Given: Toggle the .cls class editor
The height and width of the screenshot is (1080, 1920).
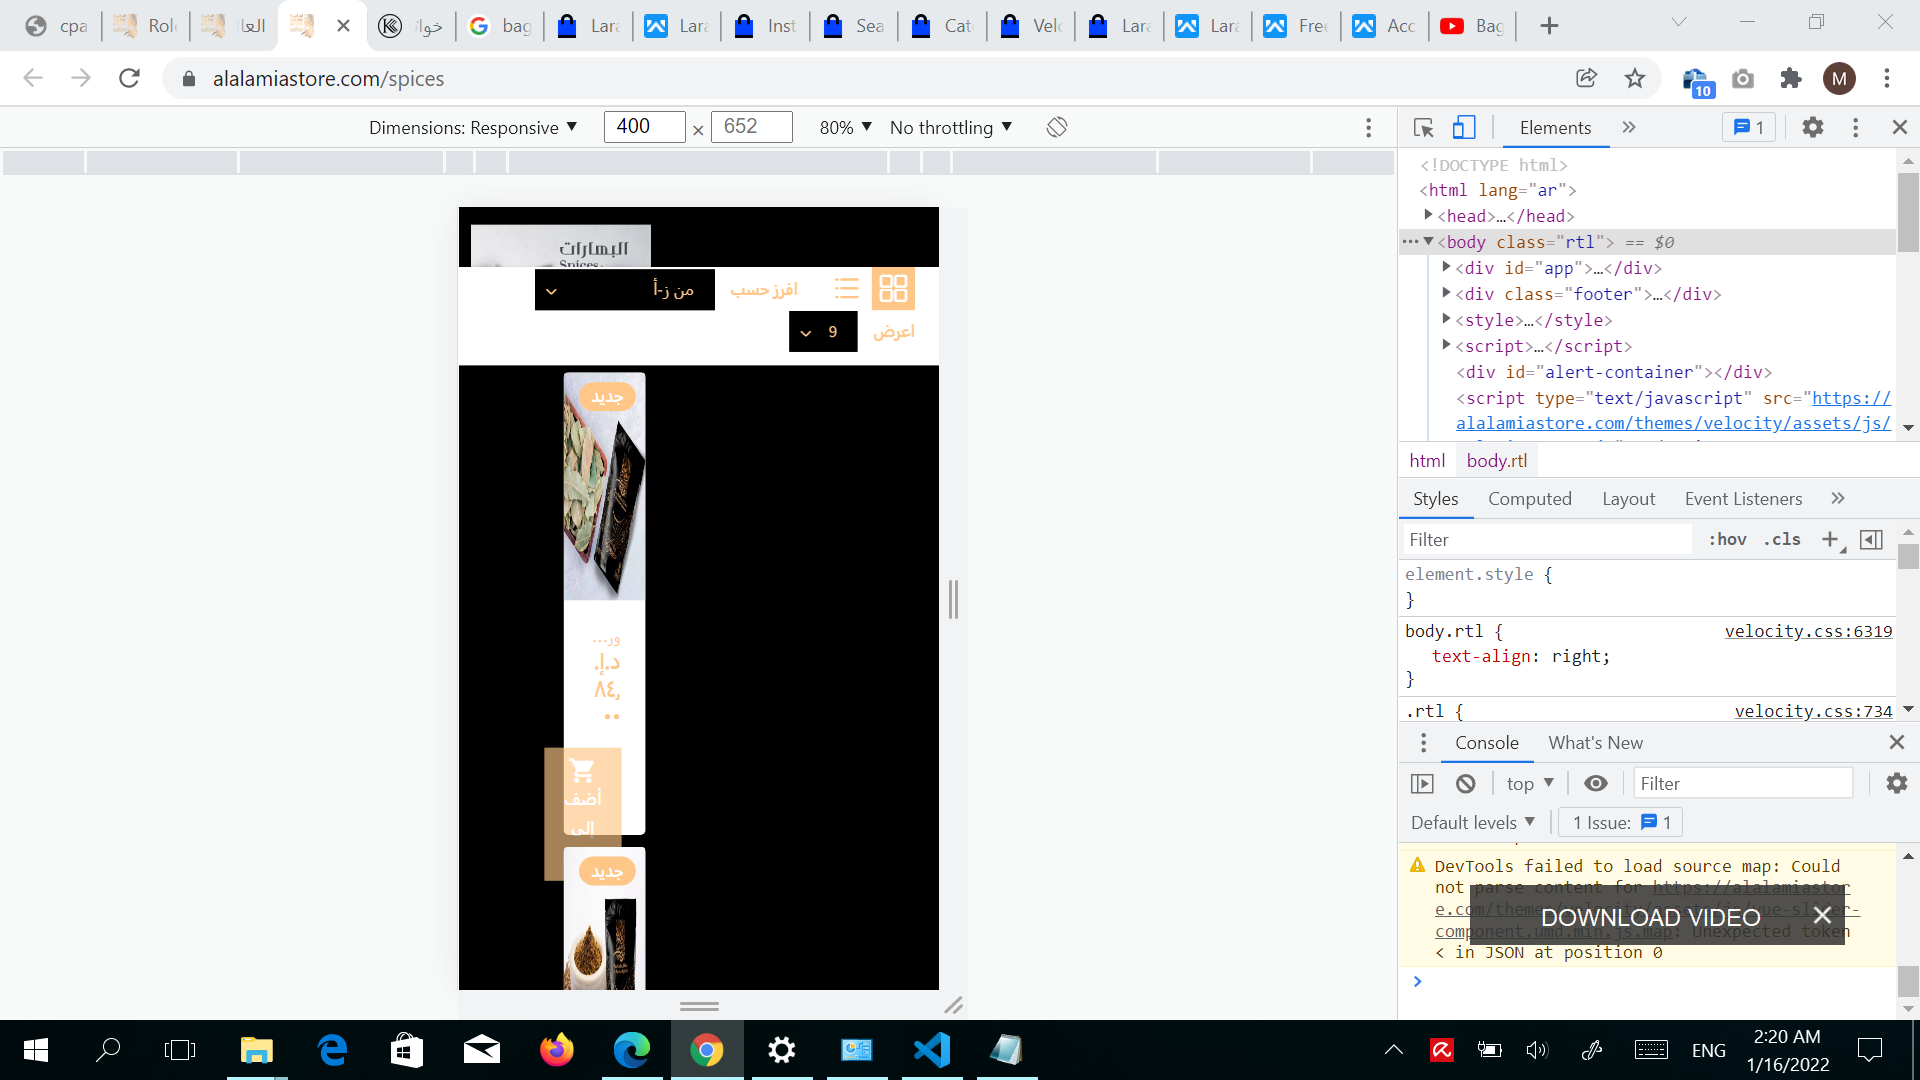Looking at the screenshot, I should tap(1782, 539).
